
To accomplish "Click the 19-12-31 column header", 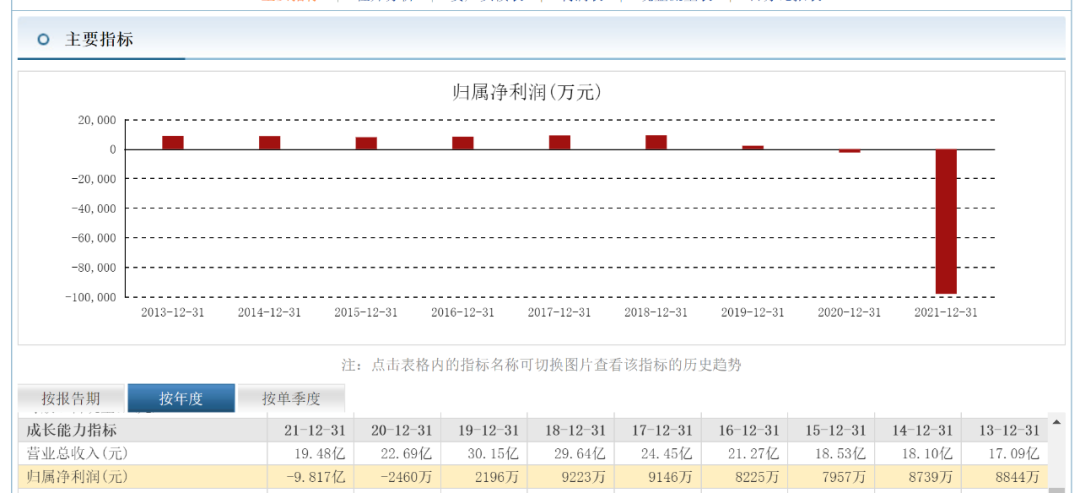I will (x=488, y=430).
